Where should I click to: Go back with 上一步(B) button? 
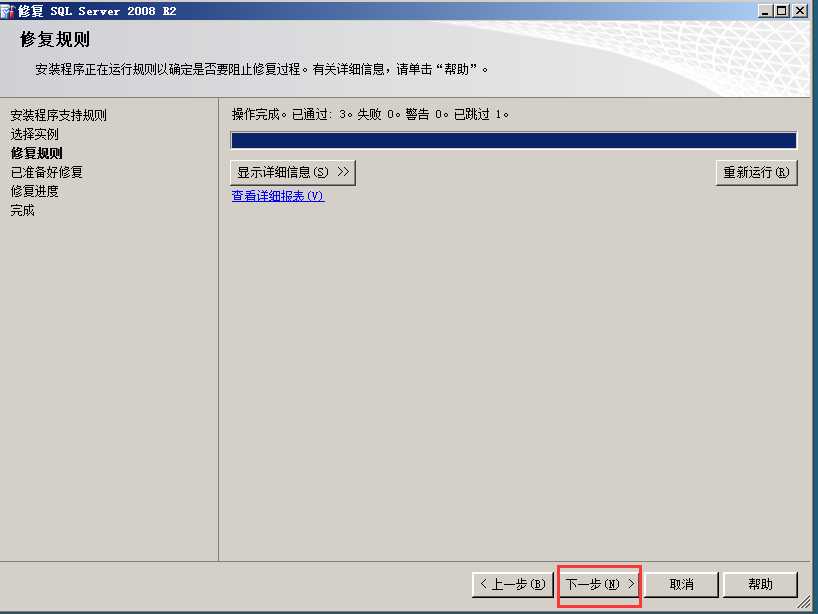tap(513, 584)
